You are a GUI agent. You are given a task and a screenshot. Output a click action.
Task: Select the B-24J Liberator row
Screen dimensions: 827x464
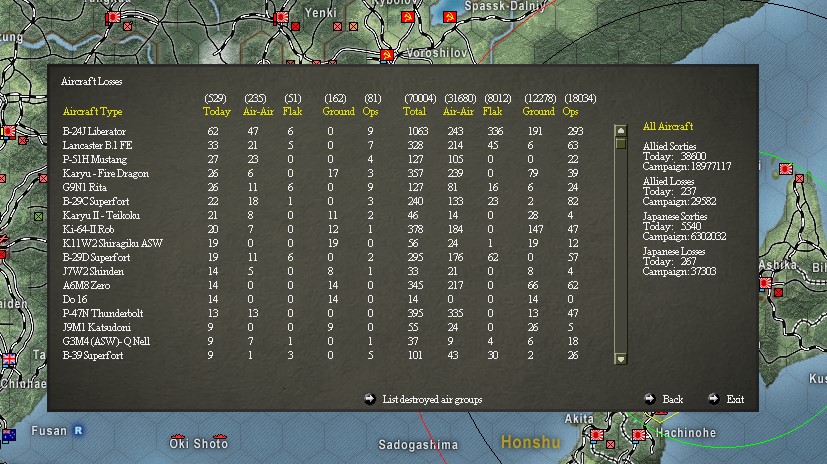click(x=323, y=131)
